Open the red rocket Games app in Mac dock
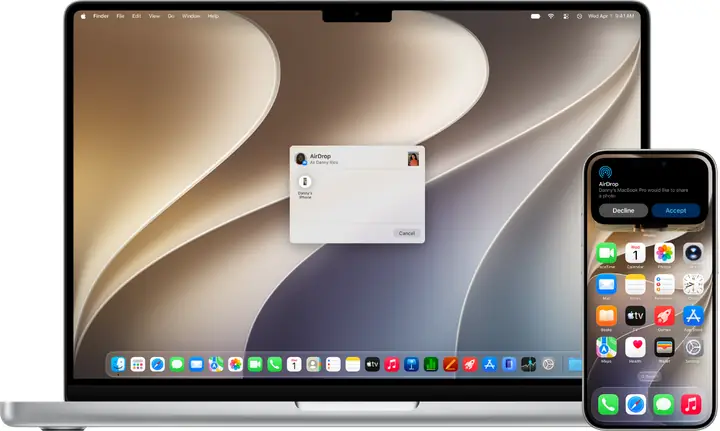 470,364
